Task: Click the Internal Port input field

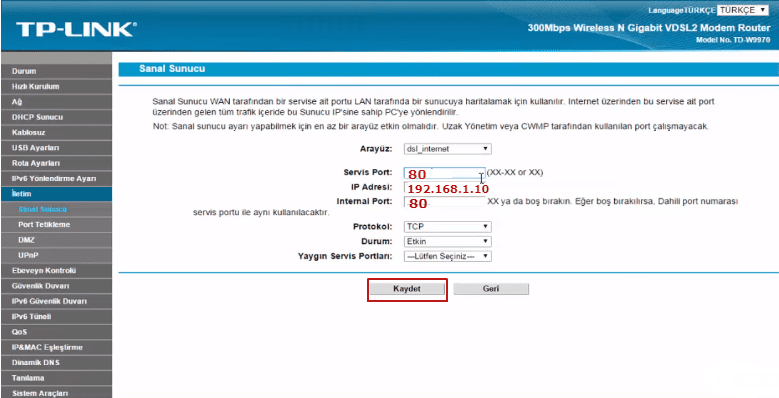Action: pos(444,202)
